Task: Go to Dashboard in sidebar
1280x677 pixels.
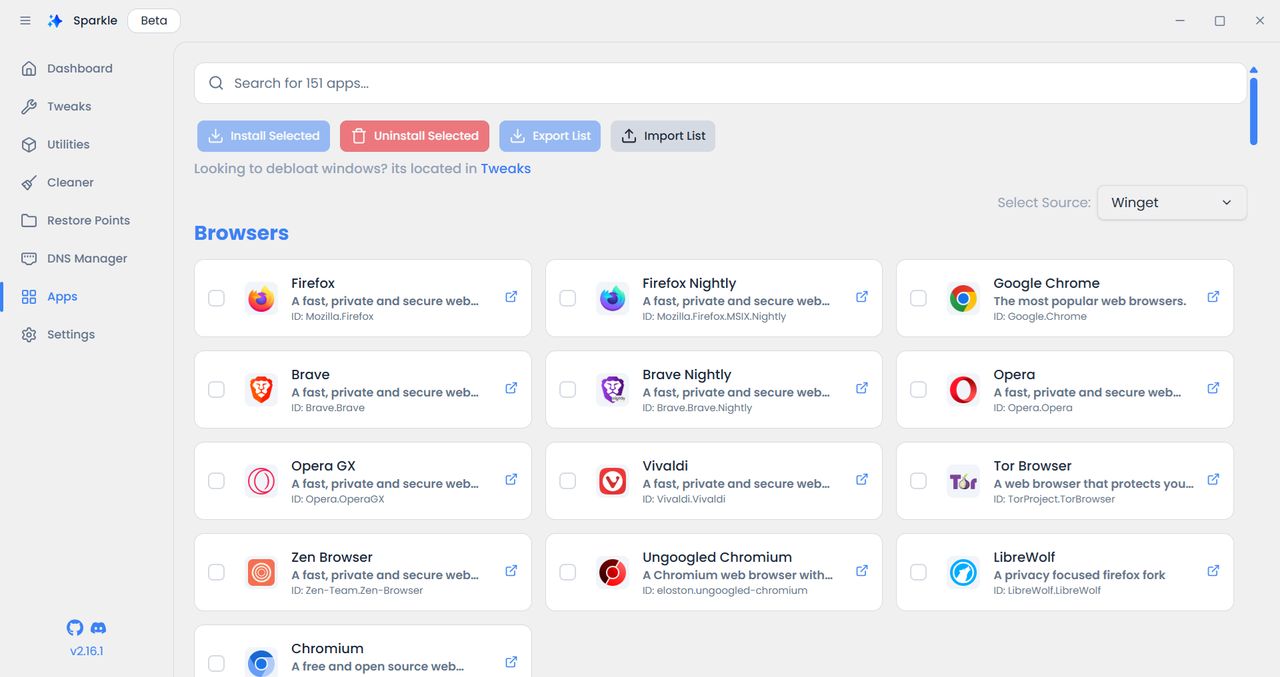Action: [x=87, y=69]
